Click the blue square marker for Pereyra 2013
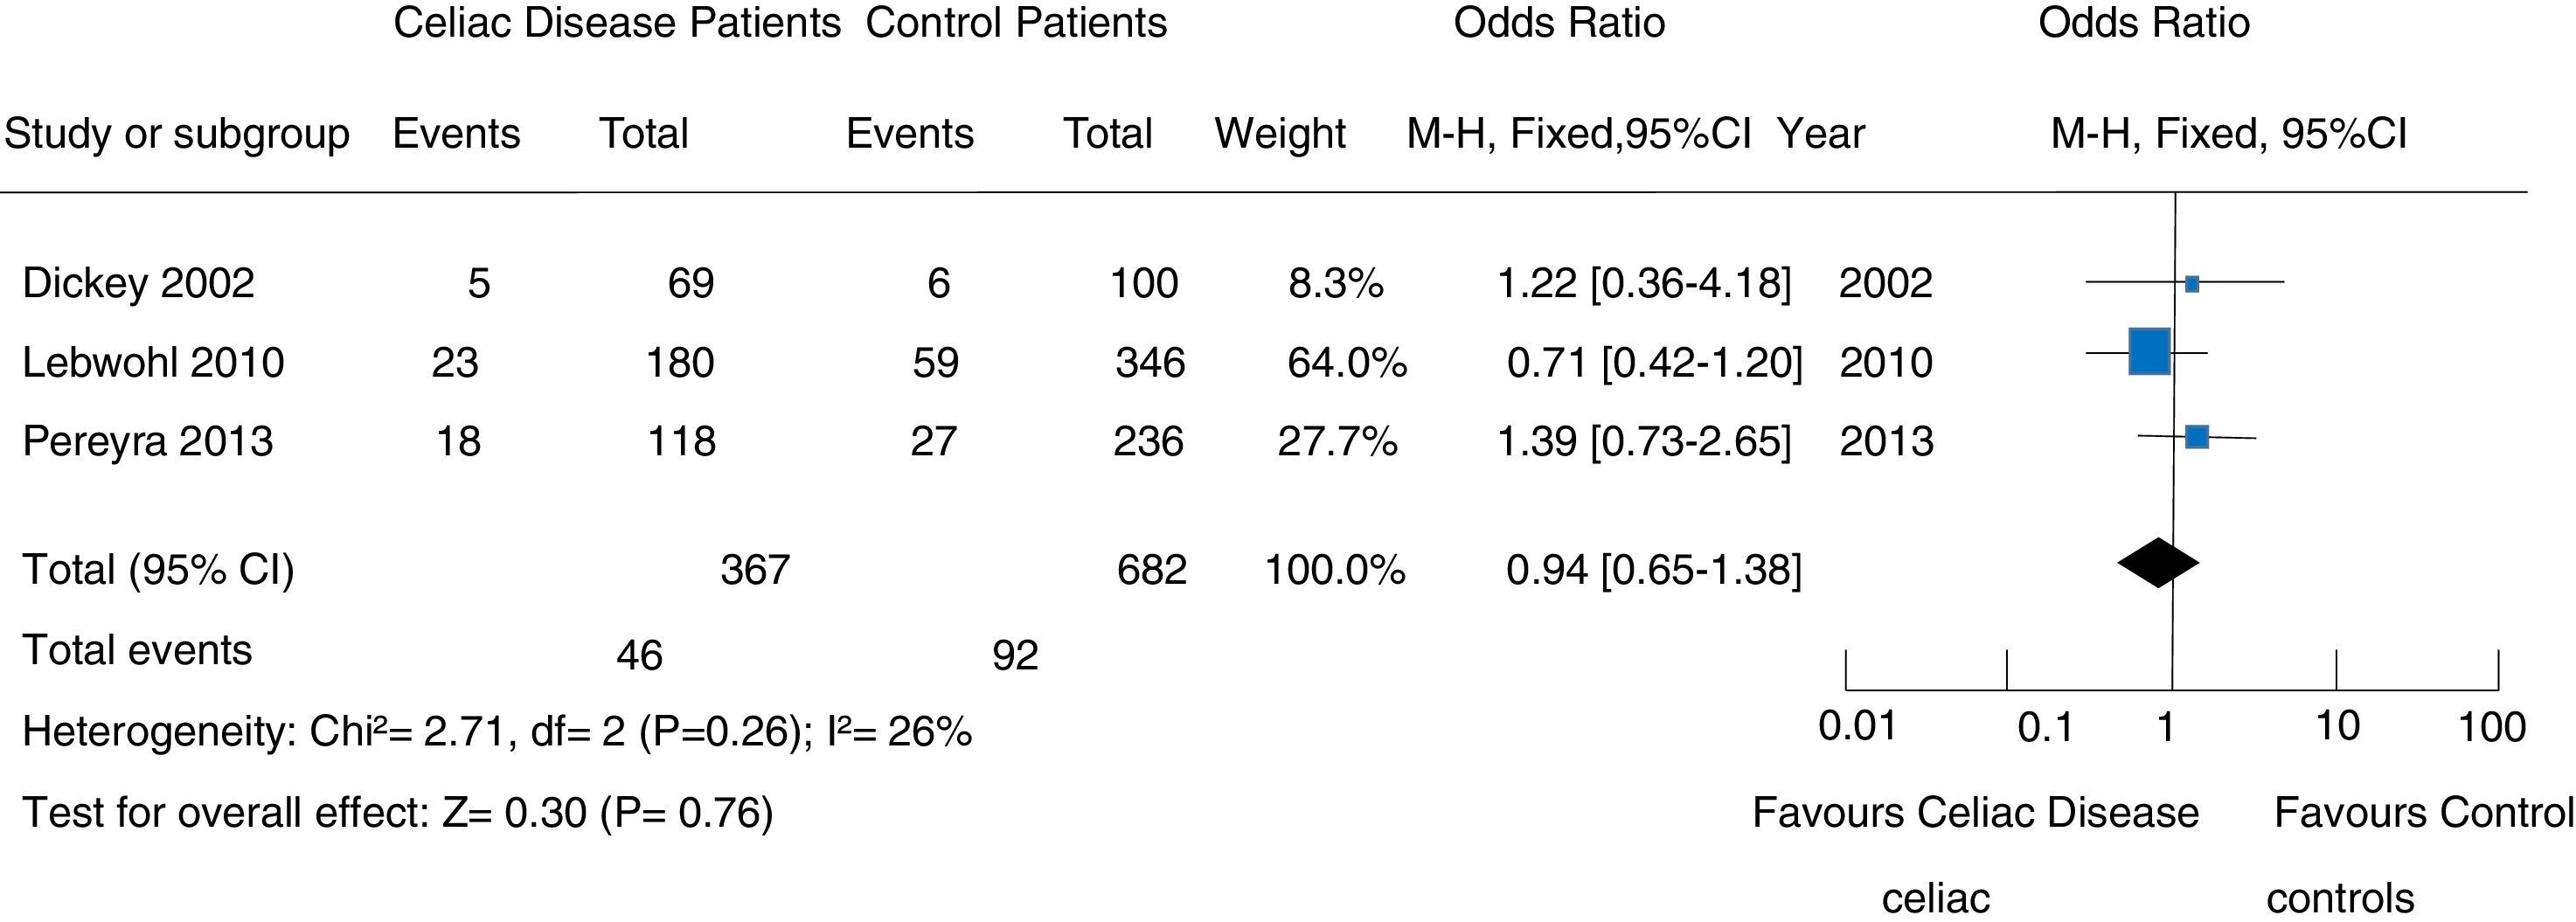Viewport: 2576px width, 922px height. (2197, 437)
